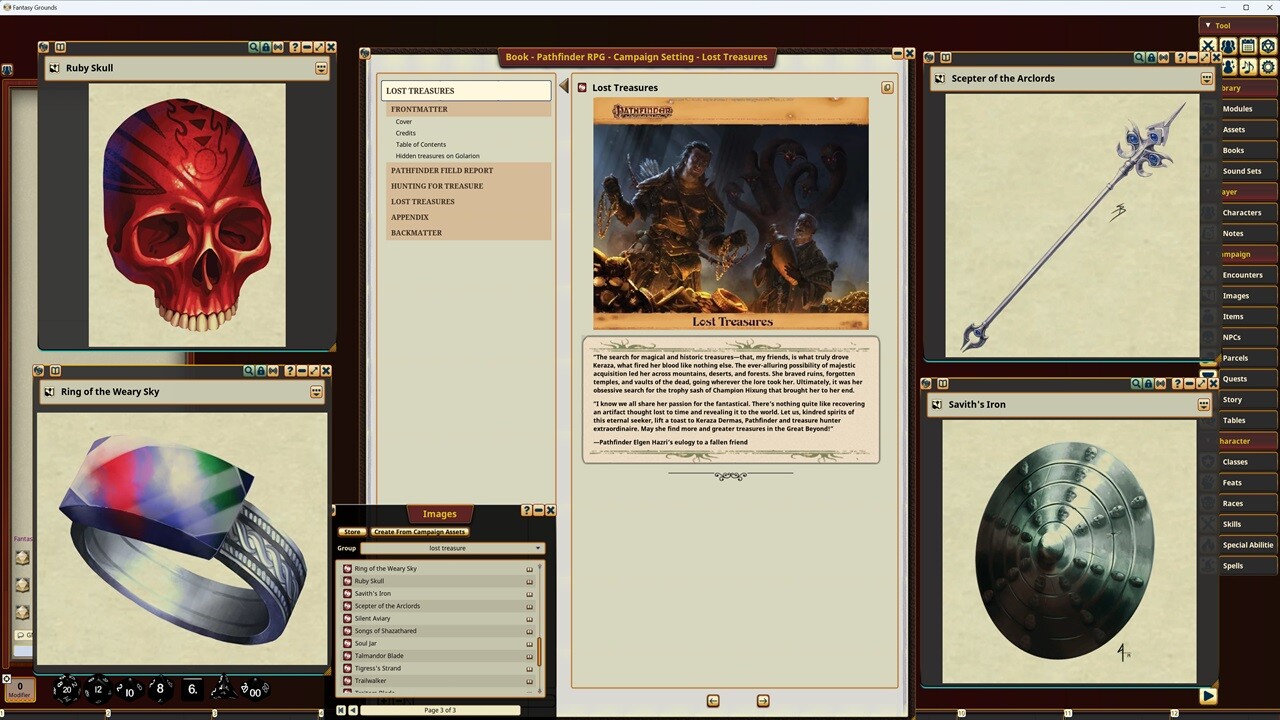Click the help question mark on Images window
1280x720 pixels.
coord(526,510)
